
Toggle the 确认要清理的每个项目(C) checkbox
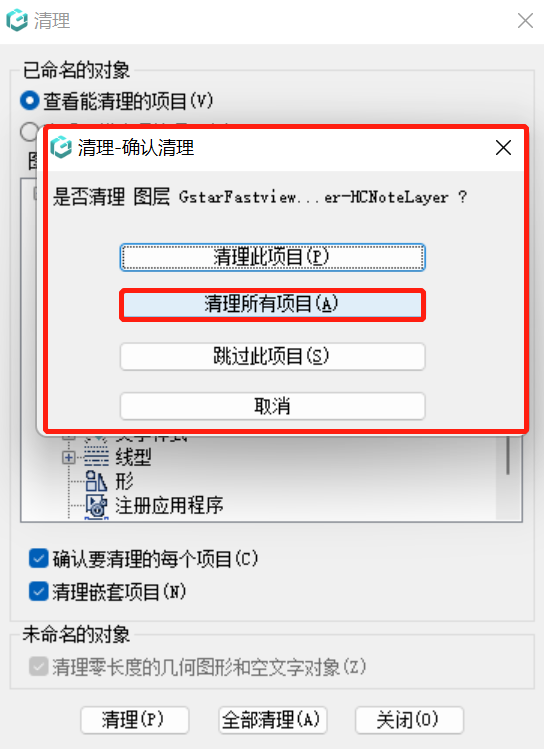pyautogui.click(x=39, y=558)
